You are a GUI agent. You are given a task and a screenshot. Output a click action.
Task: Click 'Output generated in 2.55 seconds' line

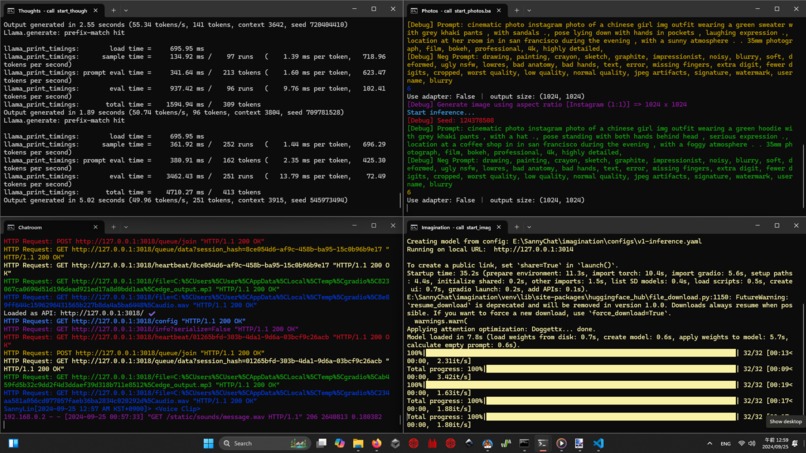175,25
